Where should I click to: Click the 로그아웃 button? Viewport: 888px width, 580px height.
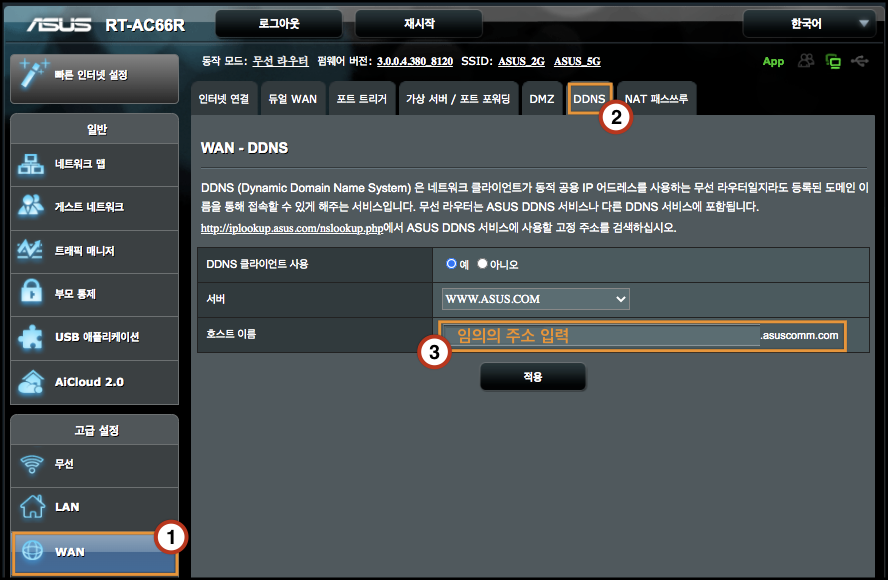pos(279,24)
